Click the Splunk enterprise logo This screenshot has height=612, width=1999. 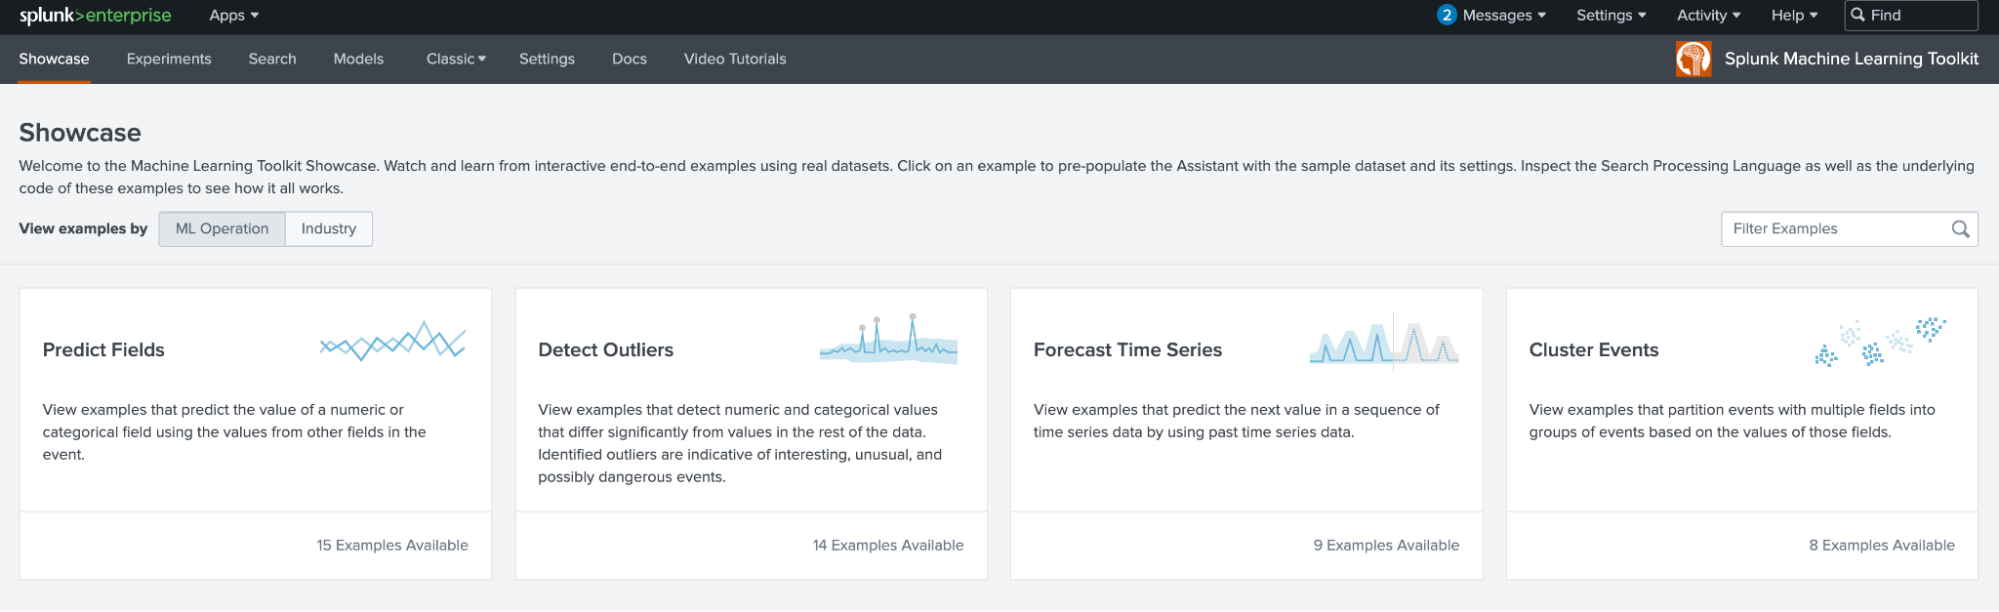tap(95, 15)
